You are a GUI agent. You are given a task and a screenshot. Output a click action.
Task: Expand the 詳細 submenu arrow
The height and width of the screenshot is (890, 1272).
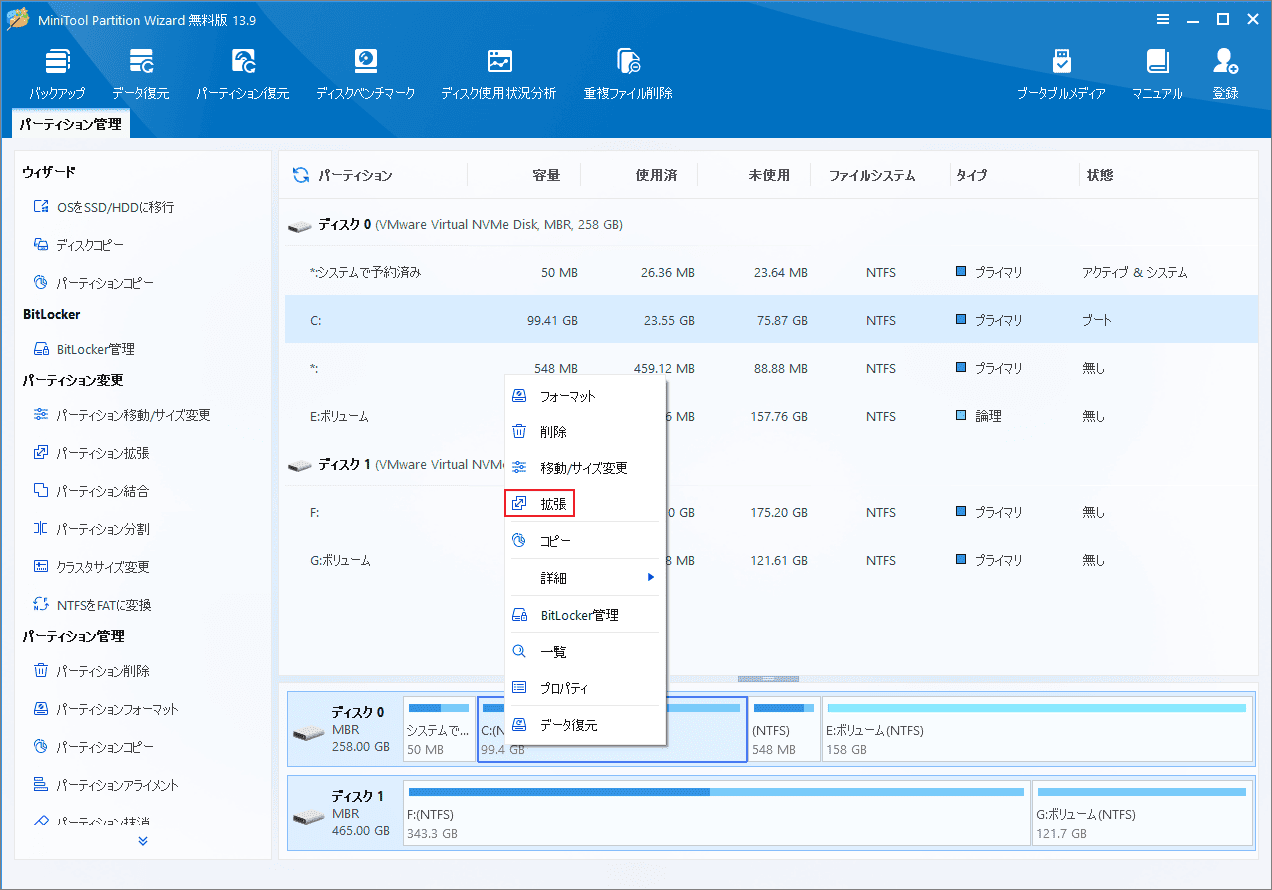651,577
